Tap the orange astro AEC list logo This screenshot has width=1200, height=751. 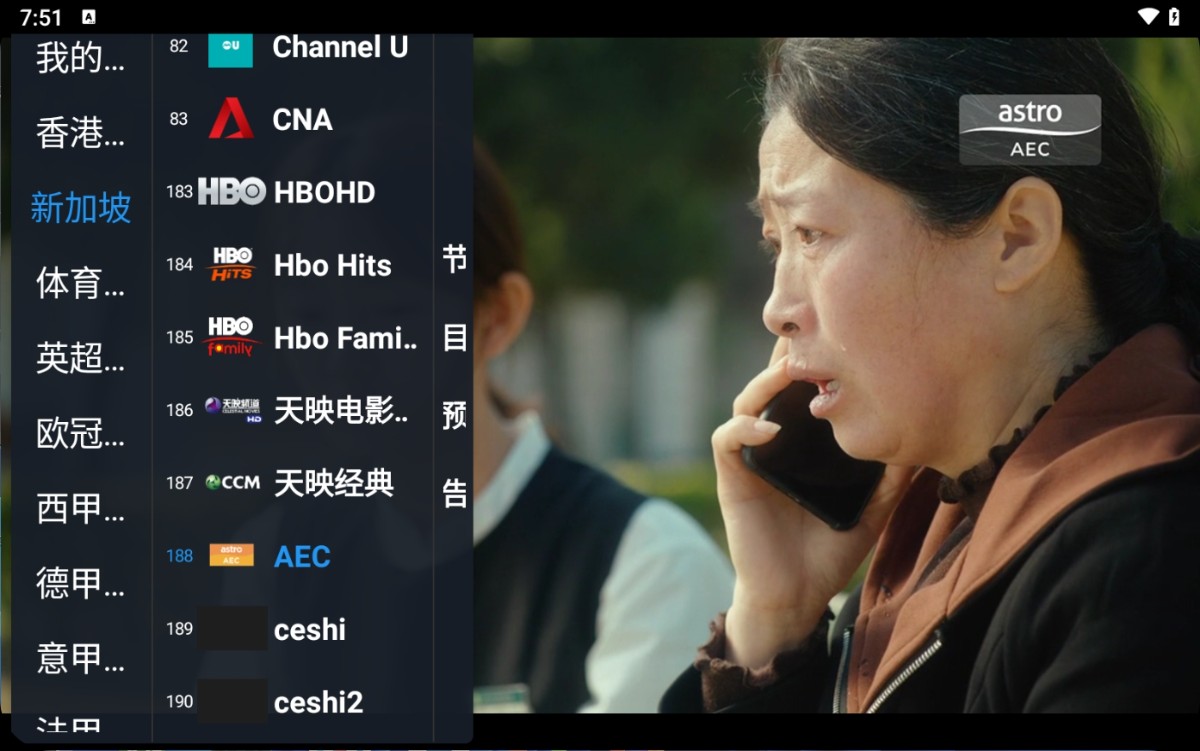click(231, 555)
